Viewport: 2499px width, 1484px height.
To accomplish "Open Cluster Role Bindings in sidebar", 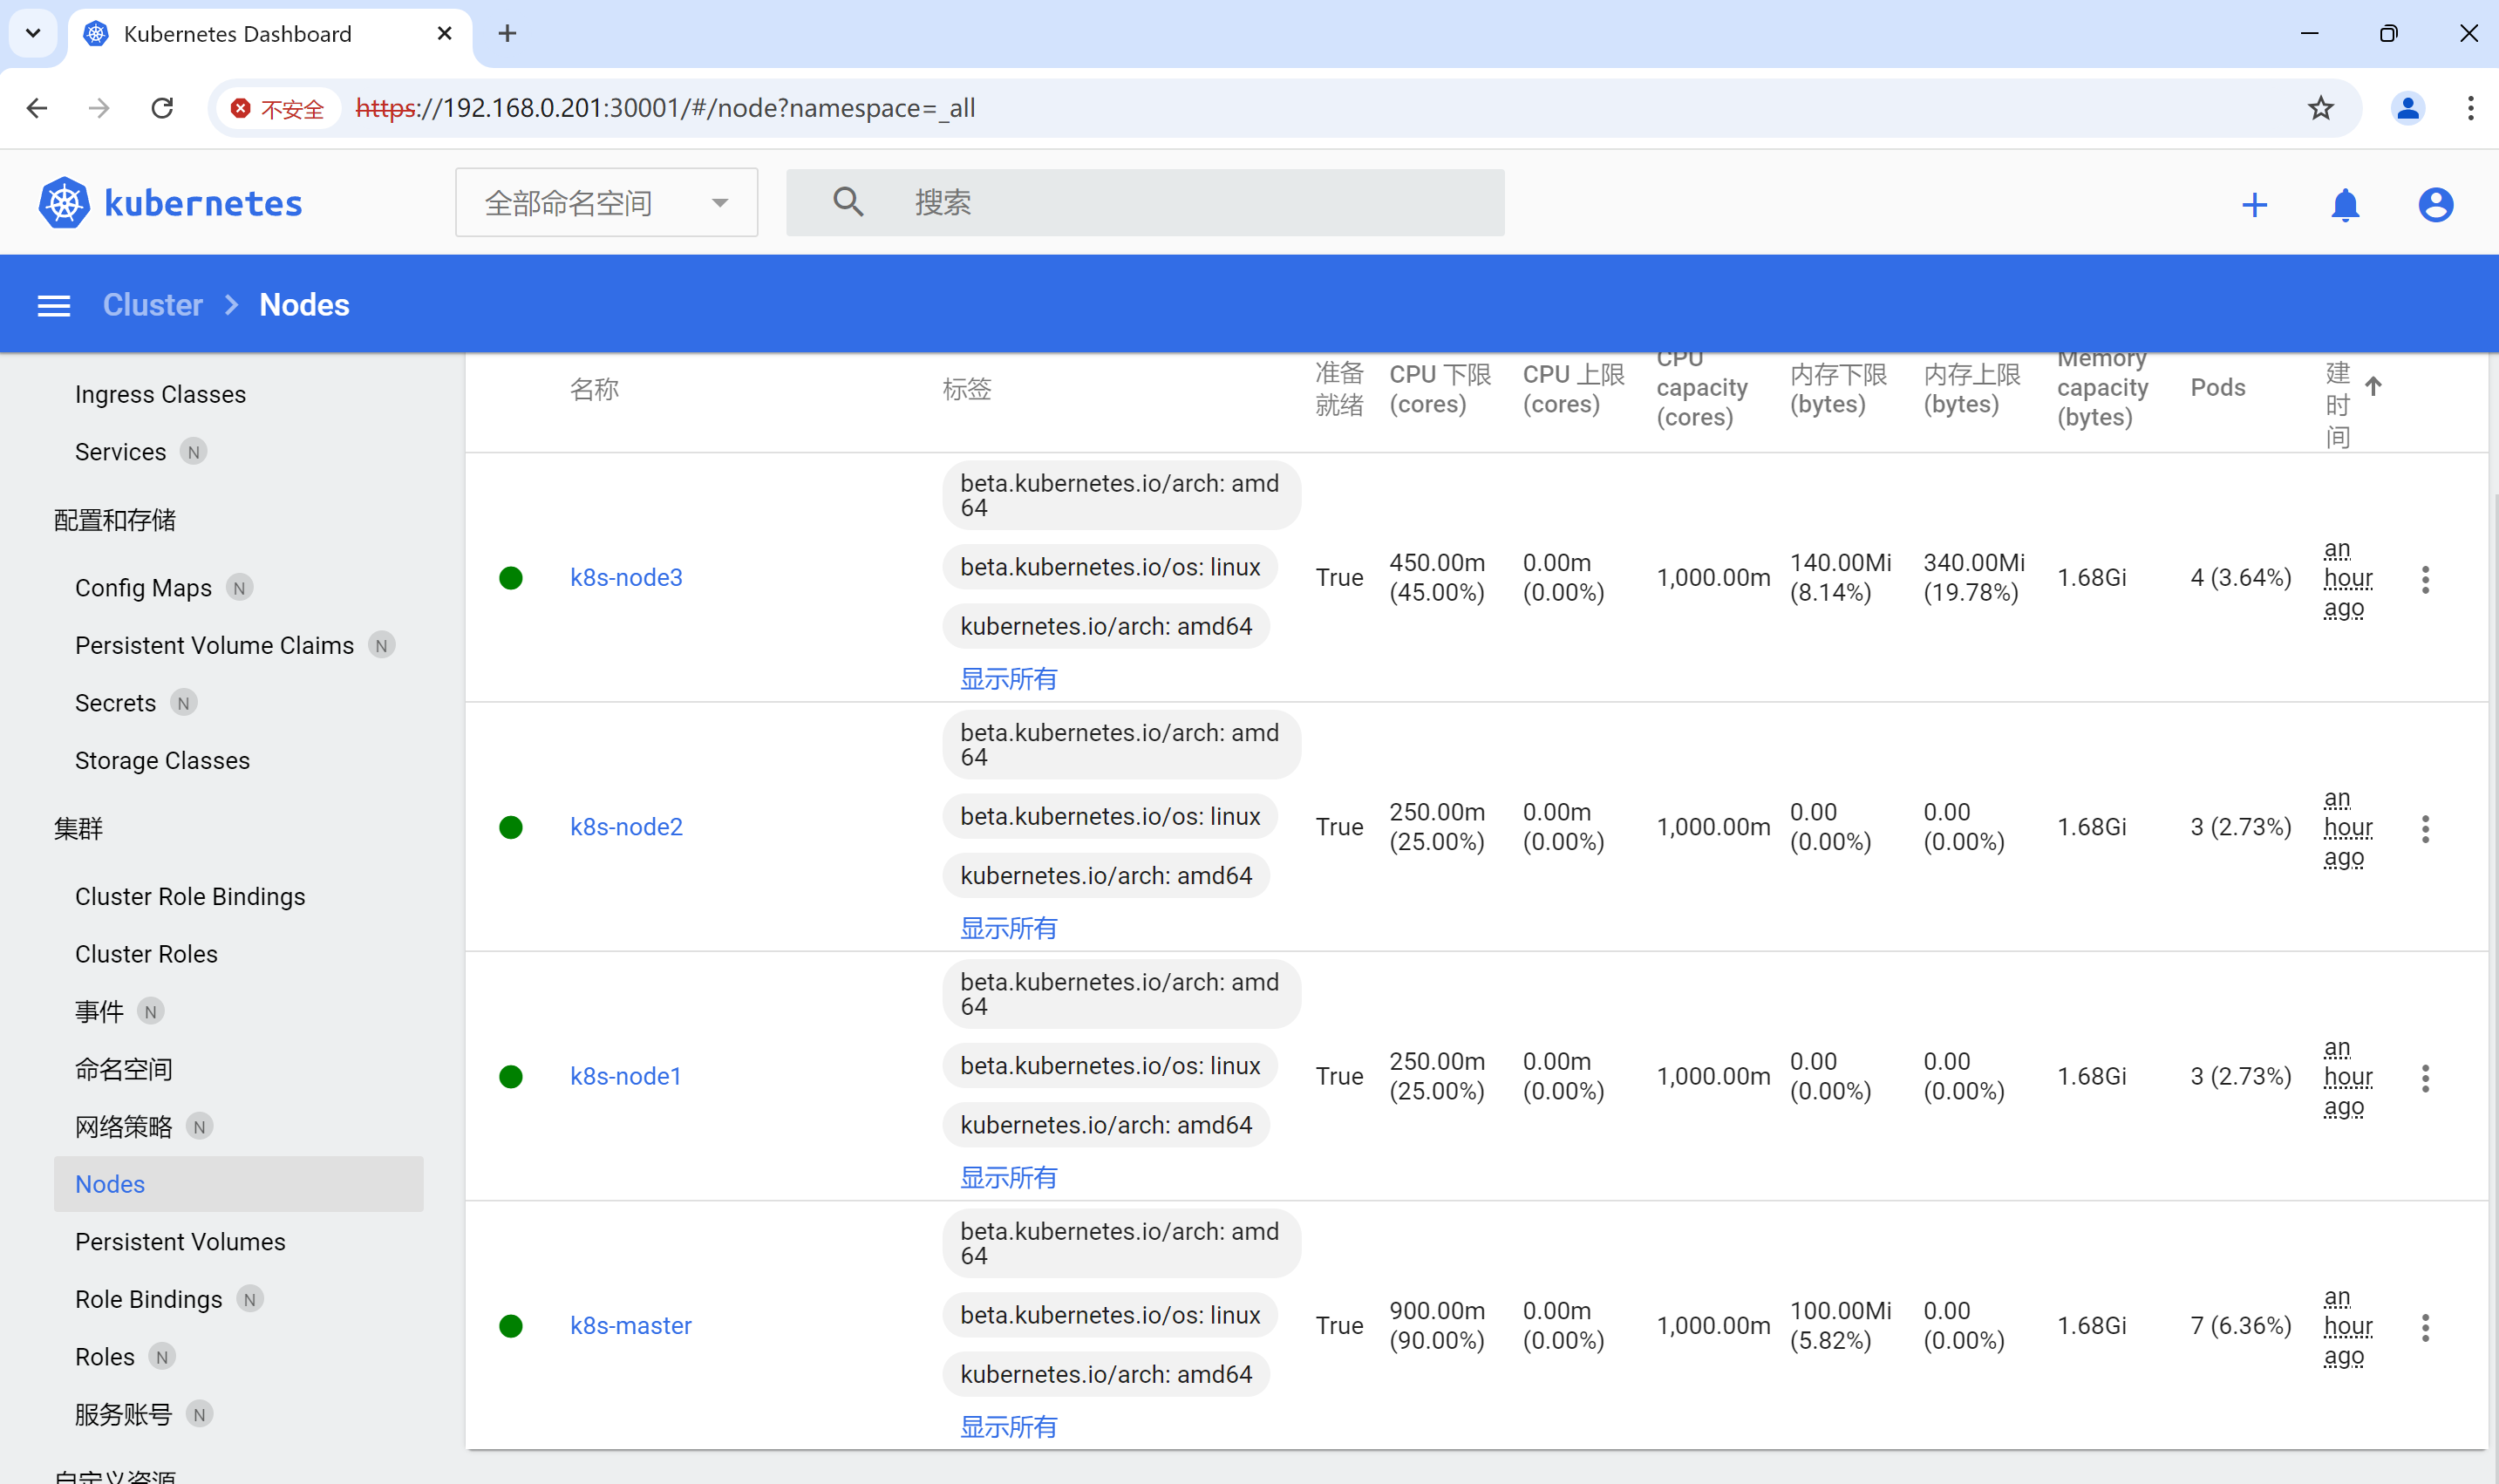I will click(190, 896).
